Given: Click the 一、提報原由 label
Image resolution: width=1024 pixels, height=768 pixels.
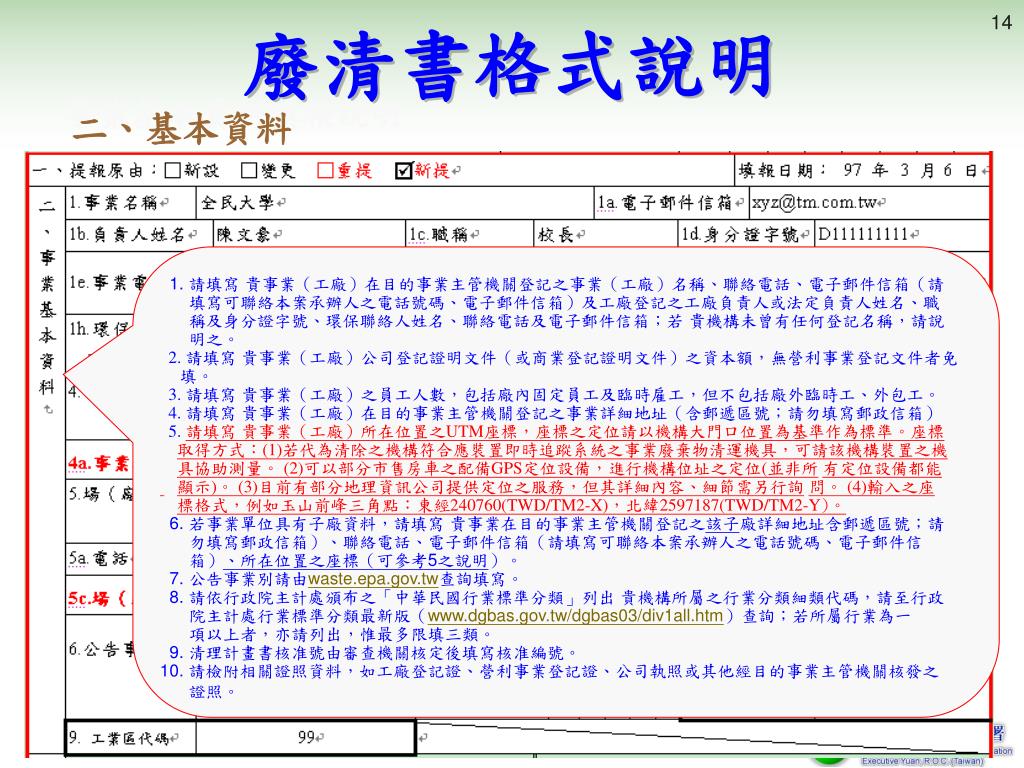Looking at the screenshot, I should point(94,170).
